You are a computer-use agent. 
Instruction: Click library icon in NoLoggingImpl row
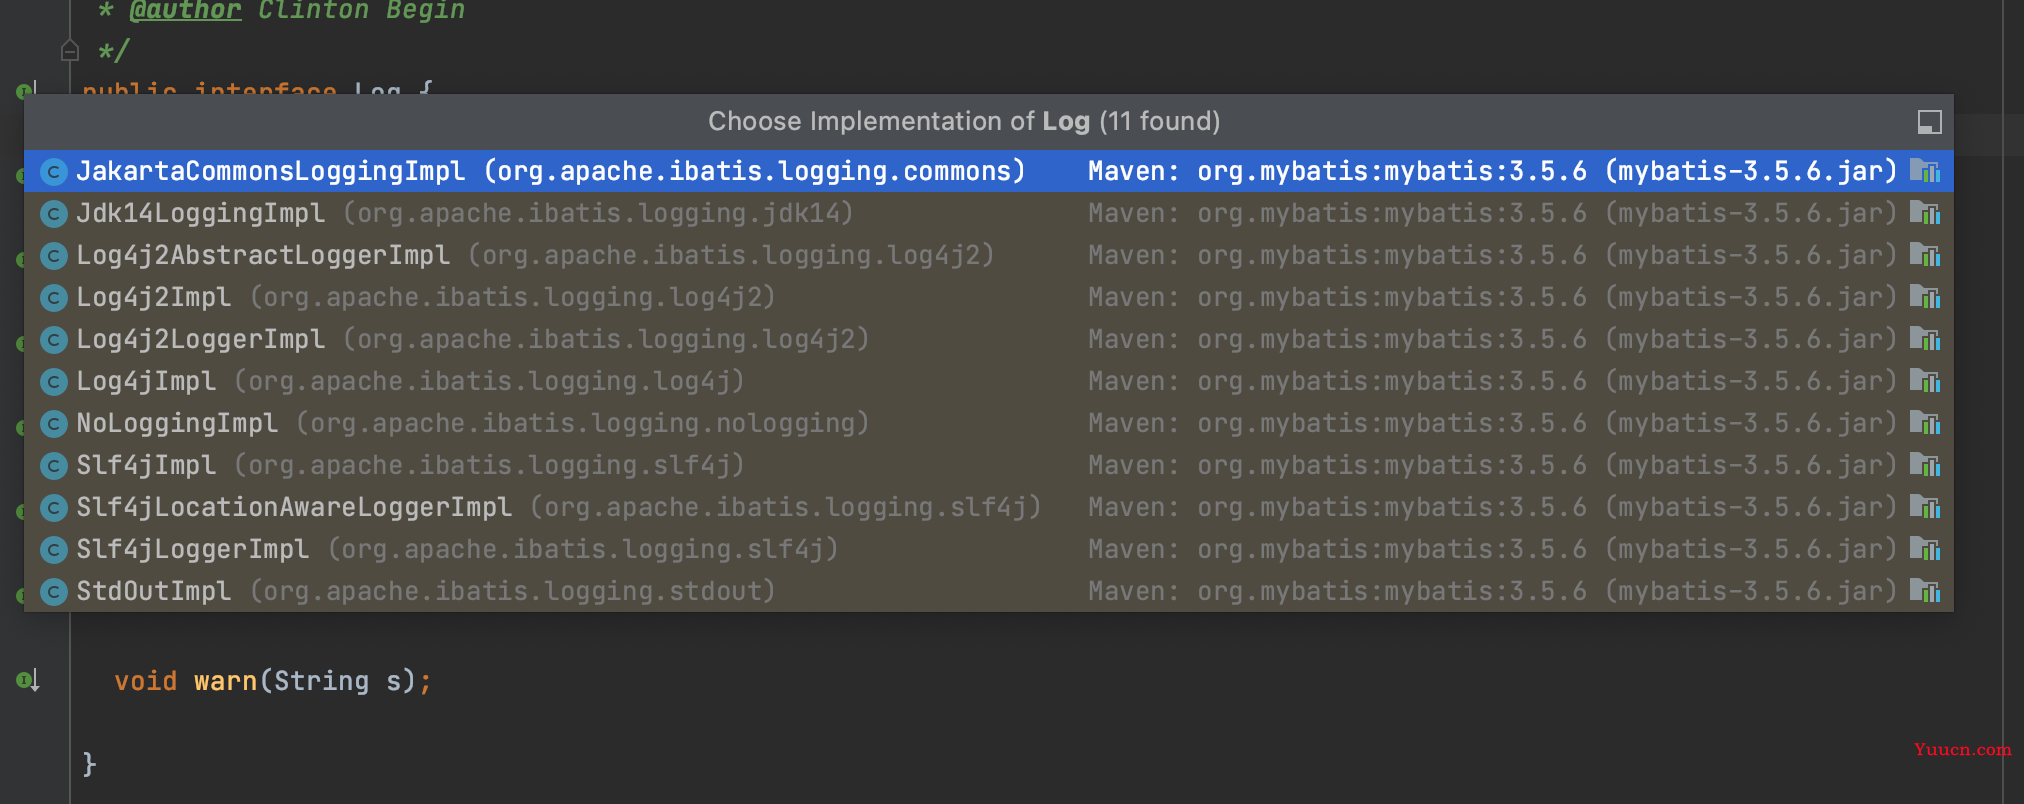pyautogui.click(x=1925, y=423)
